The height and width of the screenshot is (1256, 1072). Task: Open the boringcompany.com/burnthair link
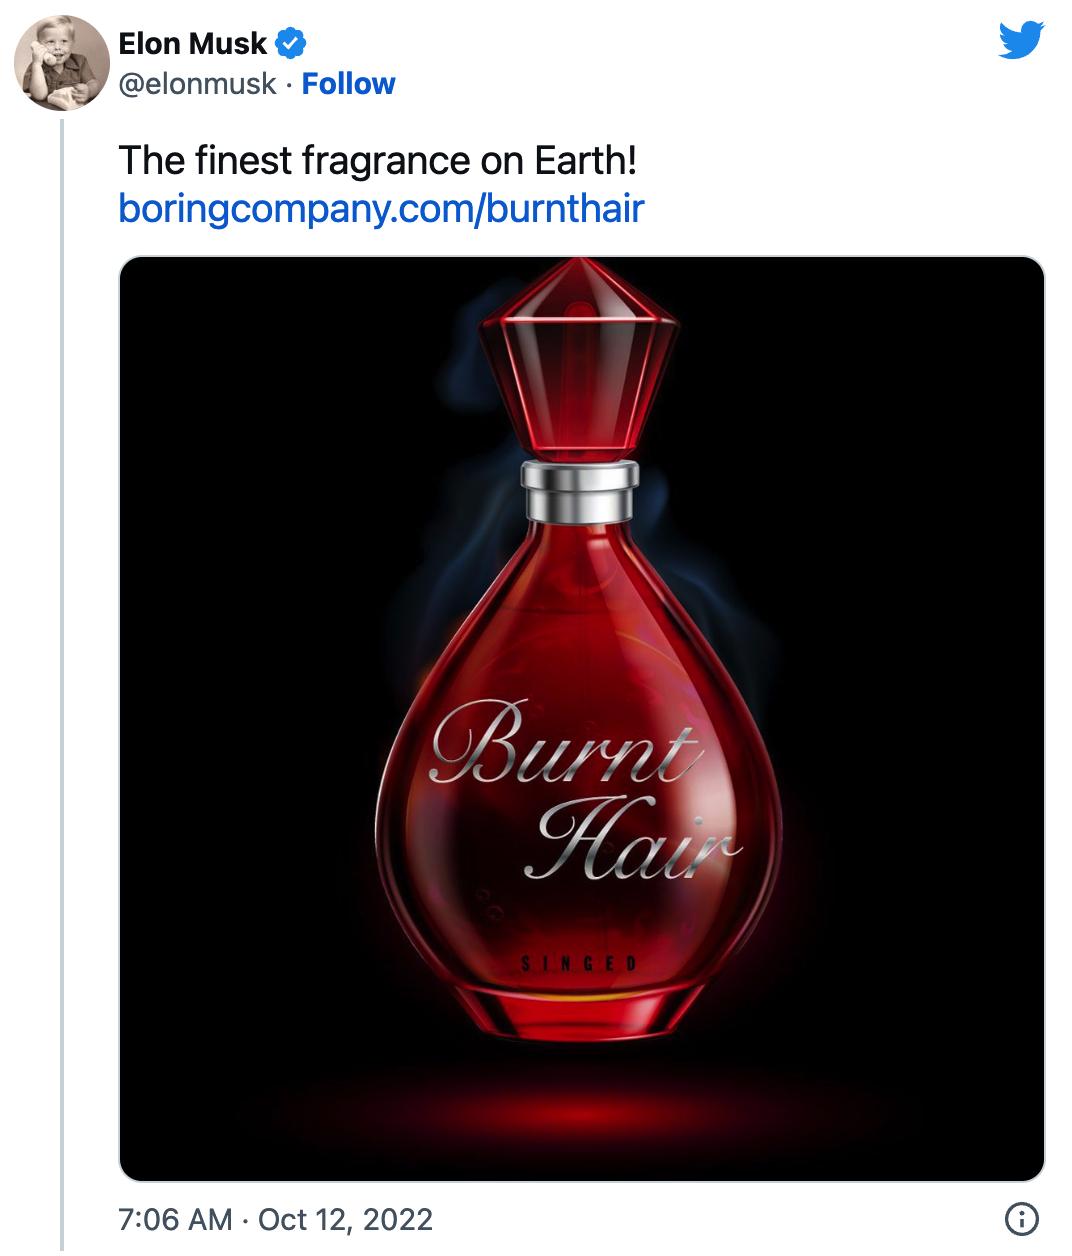pos(381,209)
